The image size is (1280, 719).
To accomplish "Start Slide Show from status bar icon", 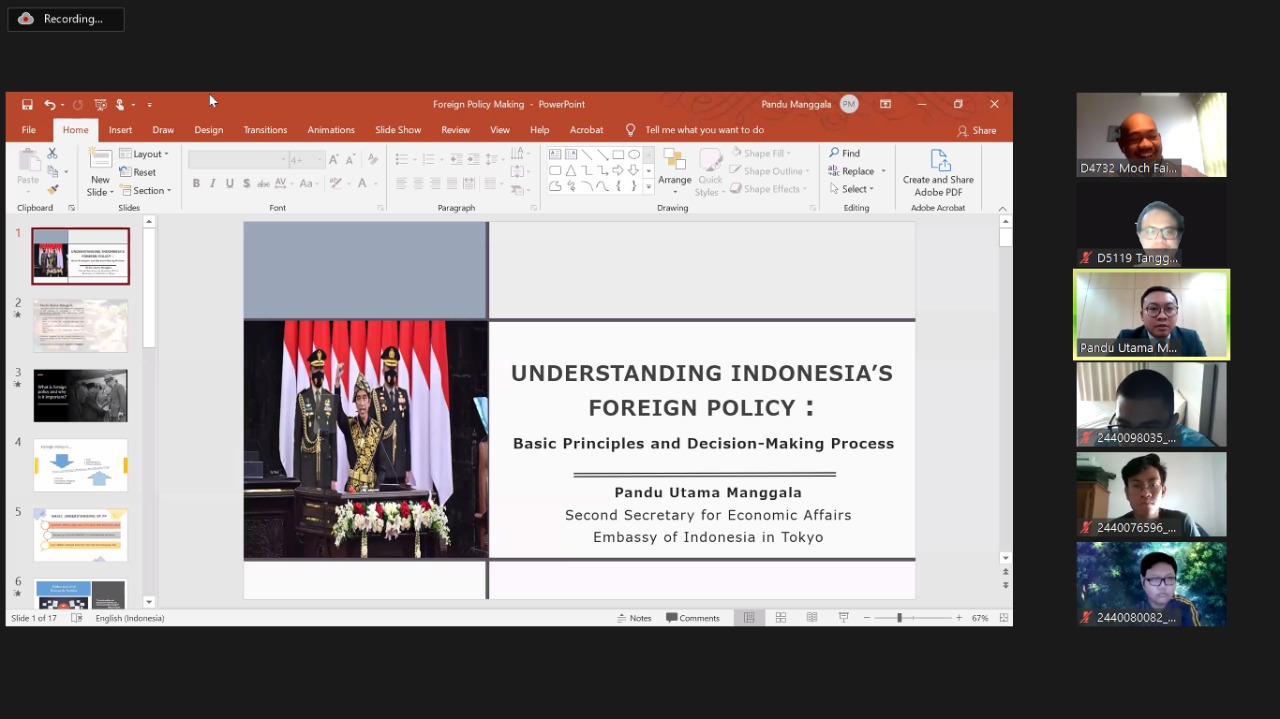I will [843, 618].
